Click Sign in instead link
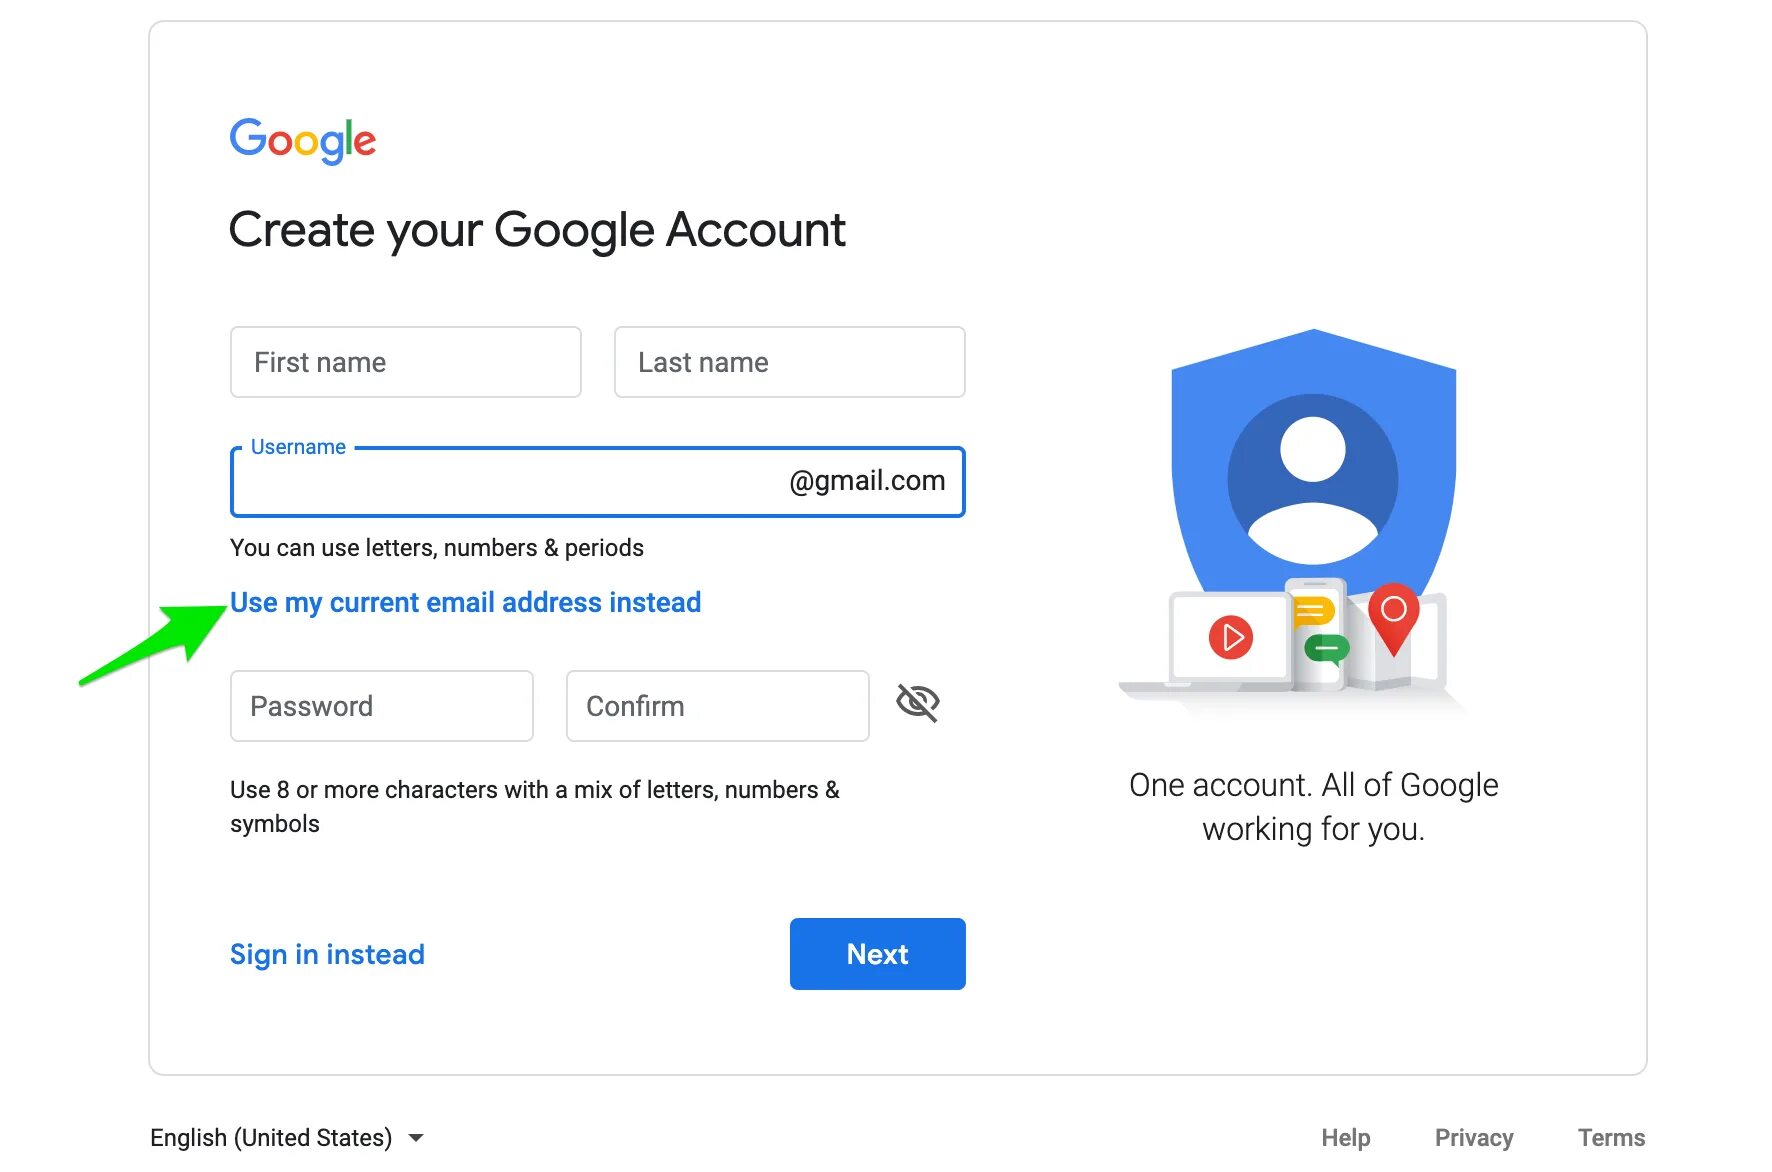 [x=327, y=954]
